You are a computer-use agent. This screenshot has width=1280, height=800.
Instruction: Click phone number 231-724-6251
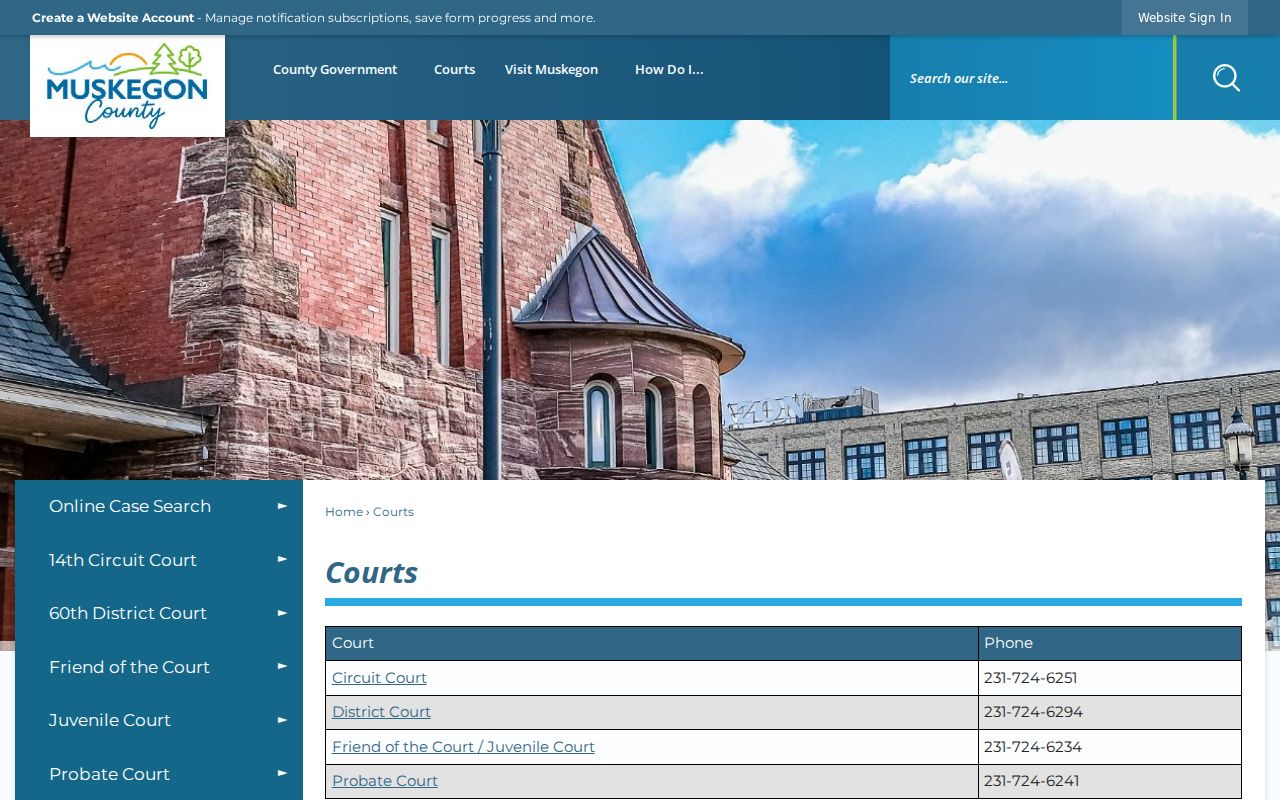coord(1030,677)
